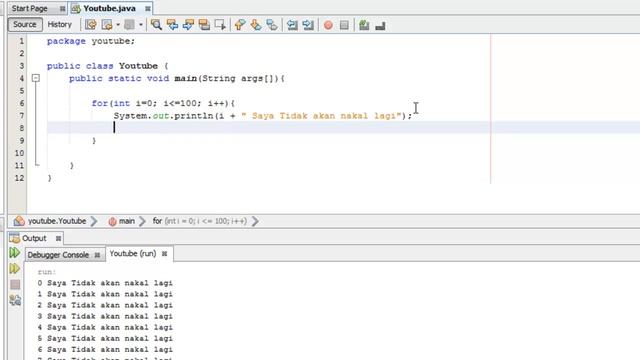Click the Find Selection magnifier icon
This screenshot has width=640, height=360.
[x=156, y=25]
